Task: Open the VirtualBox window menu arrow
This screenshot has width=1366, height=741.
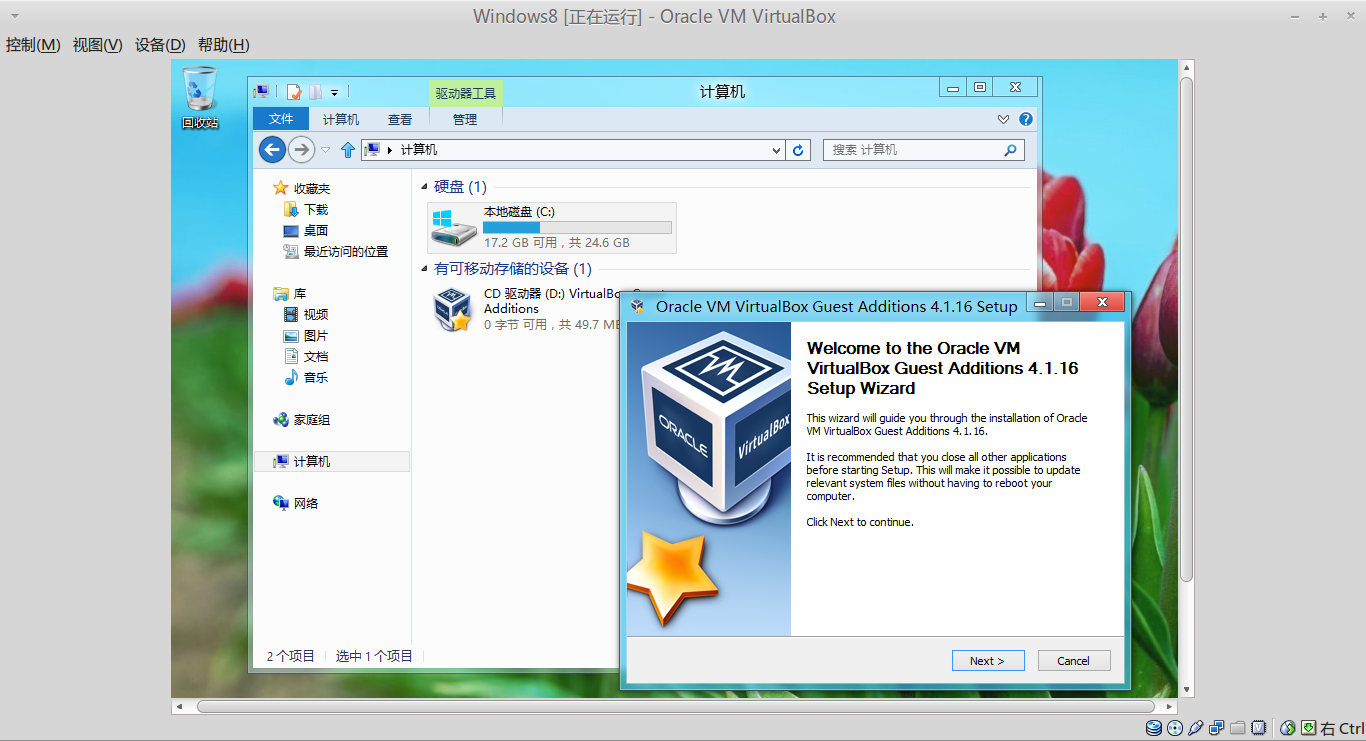Action: pyautogui.click(x=14, y=16)
